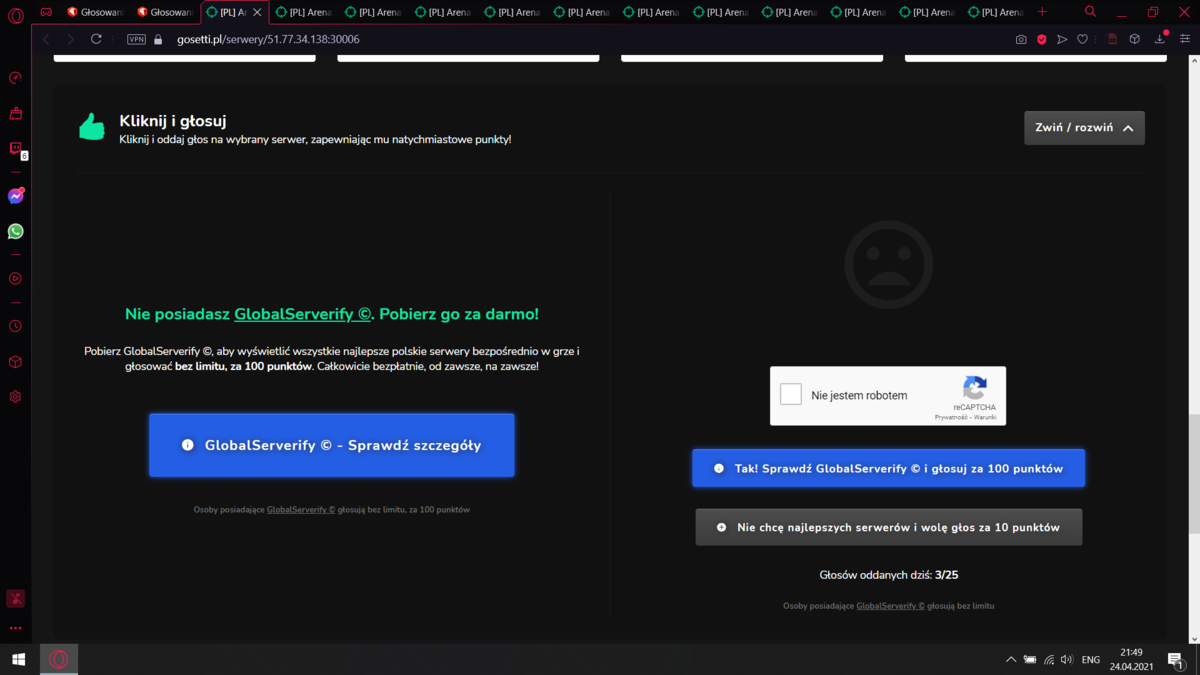
Task: Add page to bookmarks with heart icon
Action: (1082, 39)
